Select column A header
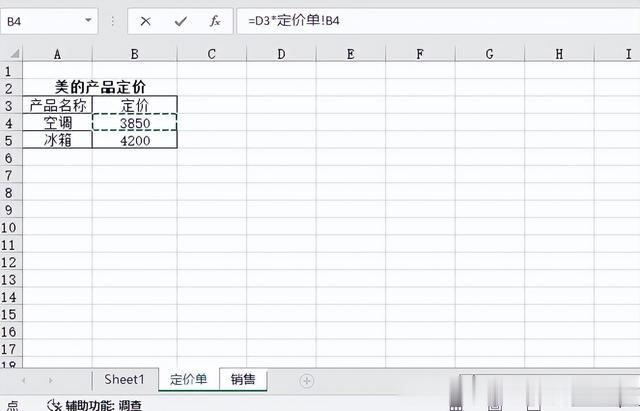This screenshot has height=411, width=640. tap(58, 54)
